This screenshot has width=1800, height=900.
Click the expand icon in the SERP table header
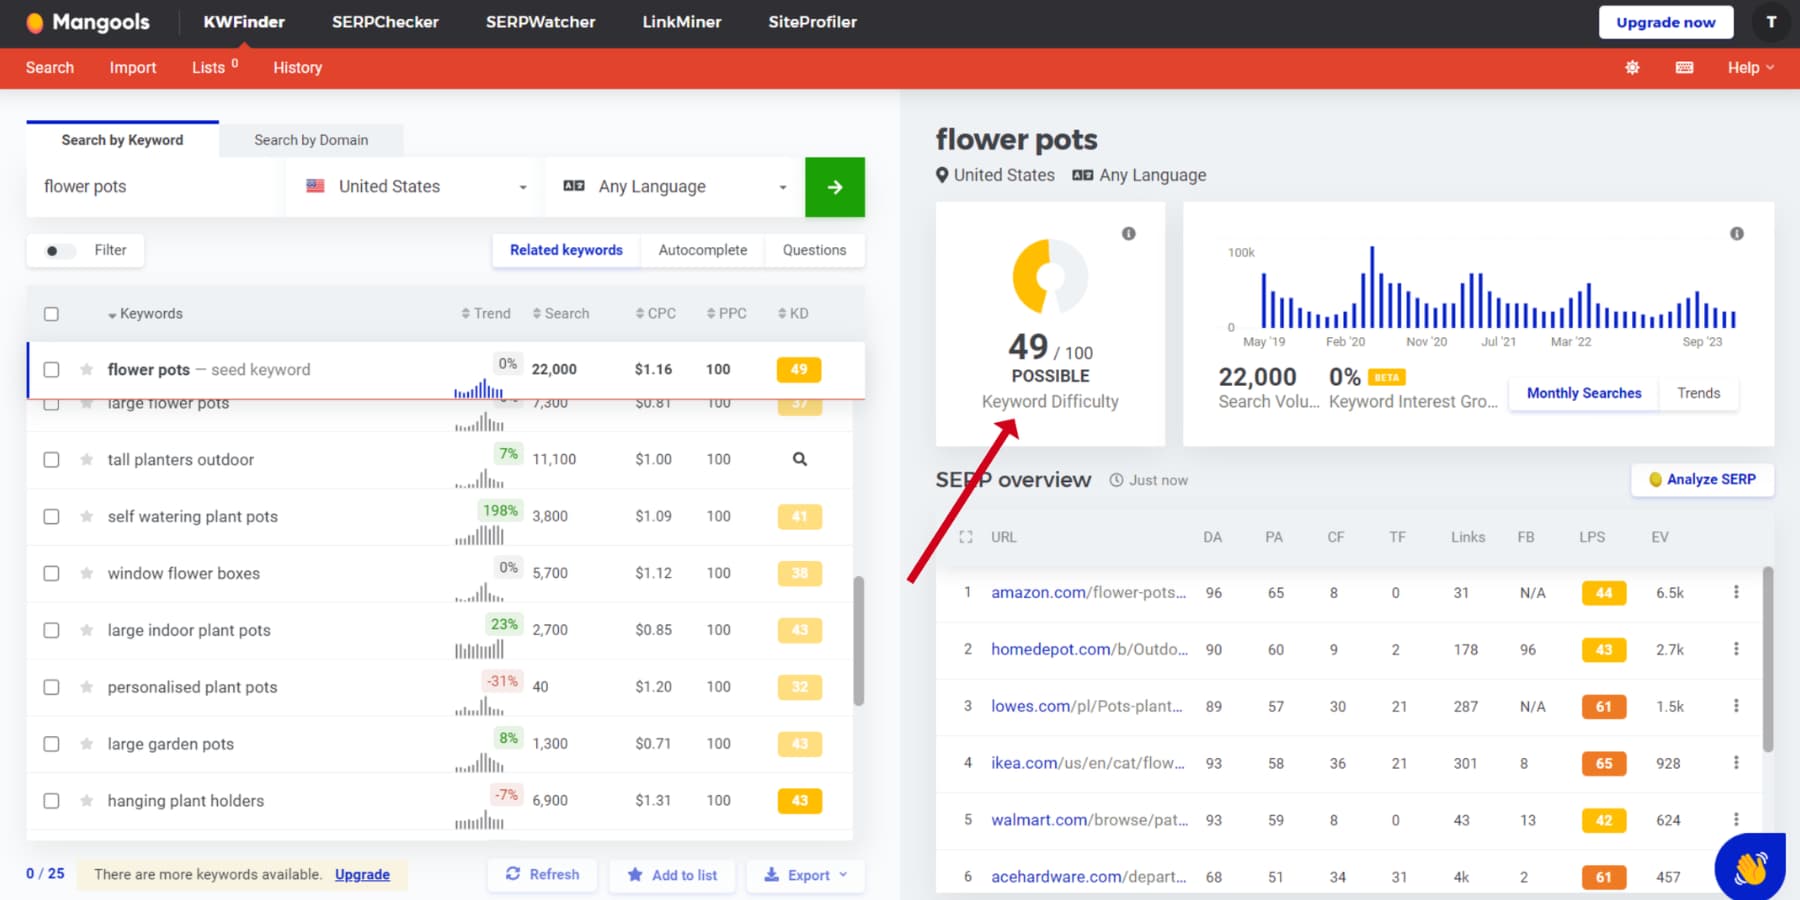(965, 537)
